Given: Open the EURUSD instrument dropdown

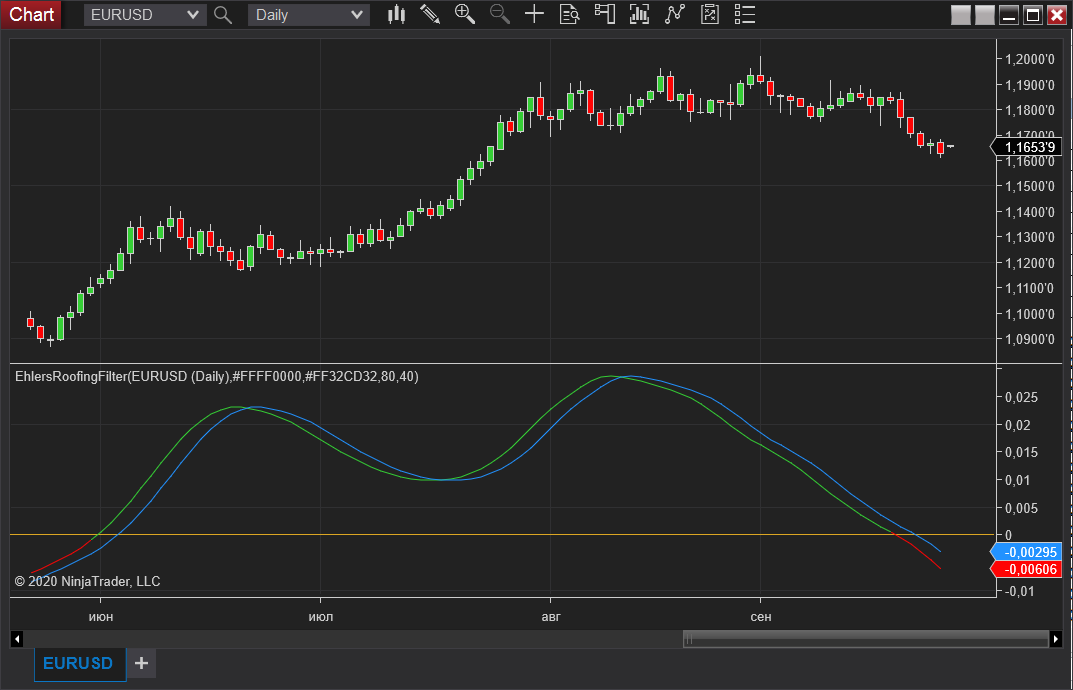Looking at the screenshot, I should coord(144,14).
